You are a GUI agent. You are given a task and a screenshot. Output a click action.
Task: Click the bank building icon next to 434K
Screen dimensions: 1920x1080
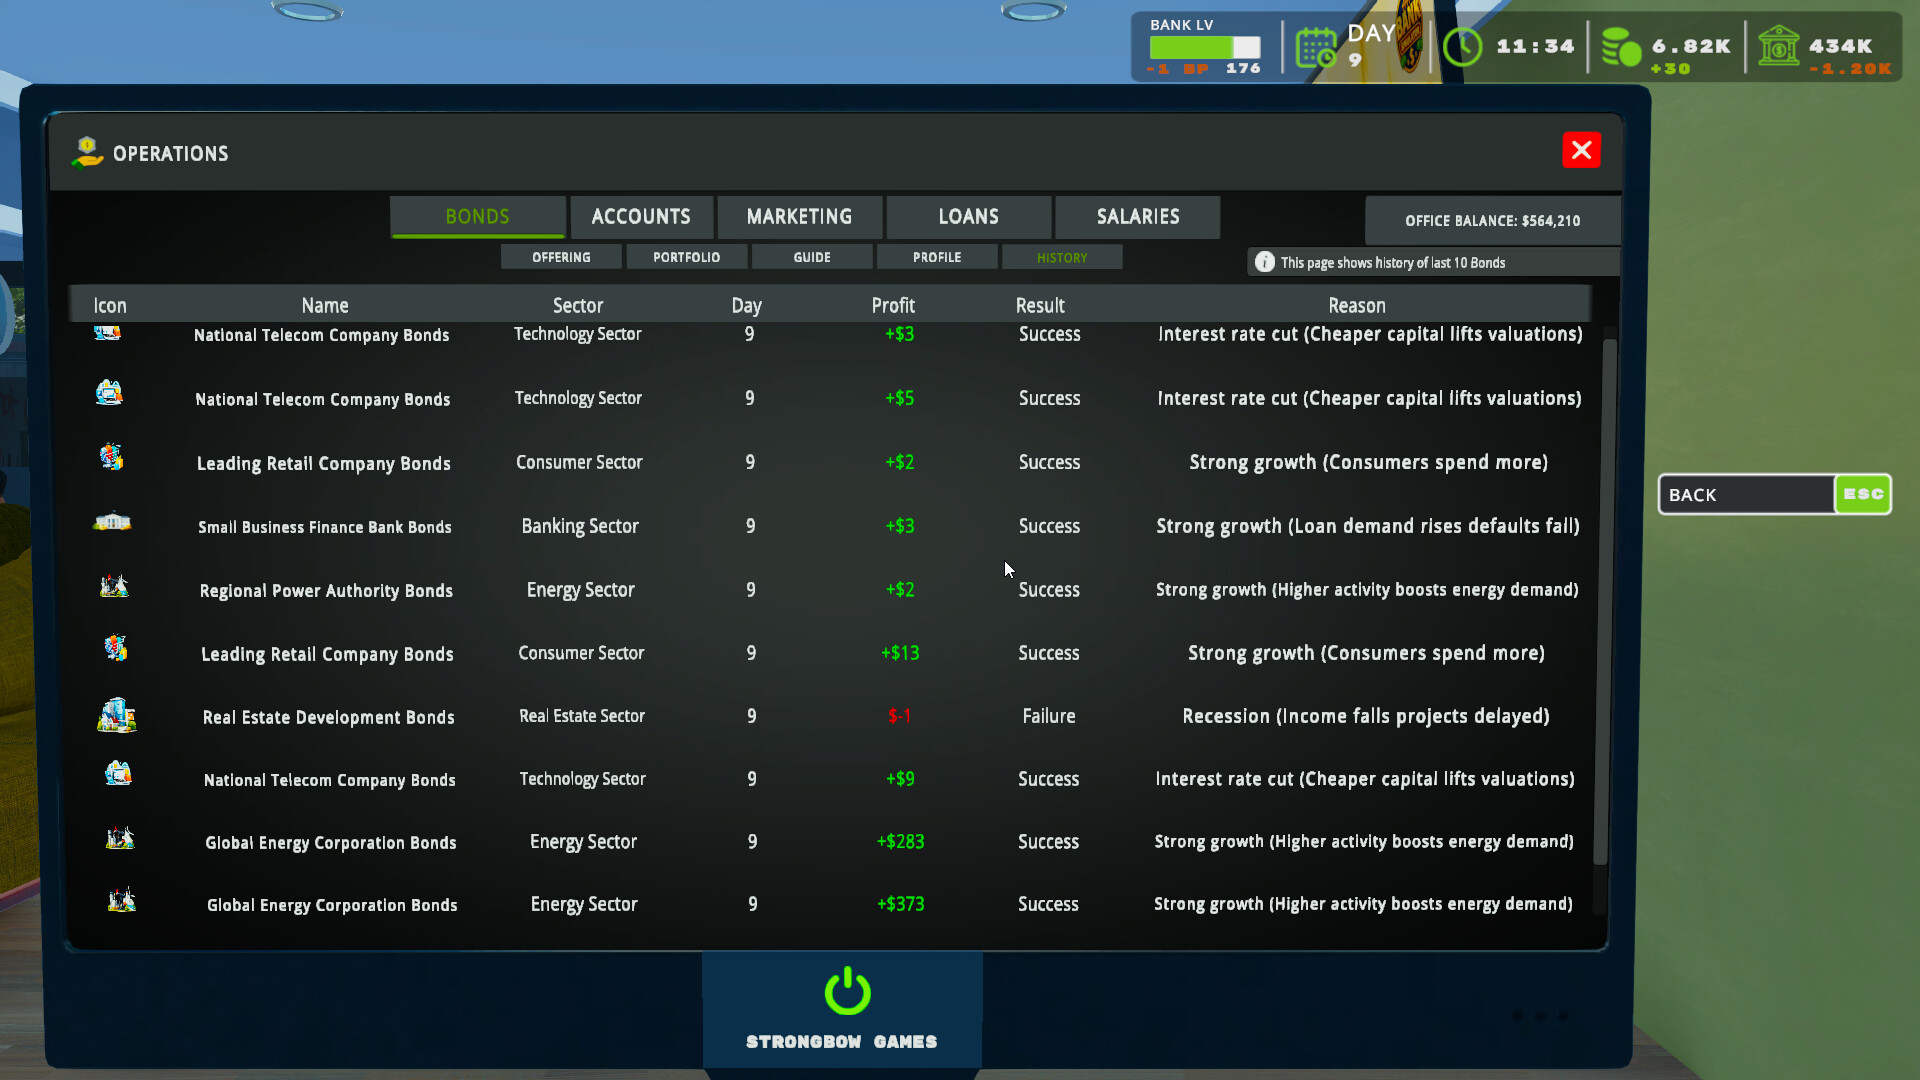point(1780,45)
